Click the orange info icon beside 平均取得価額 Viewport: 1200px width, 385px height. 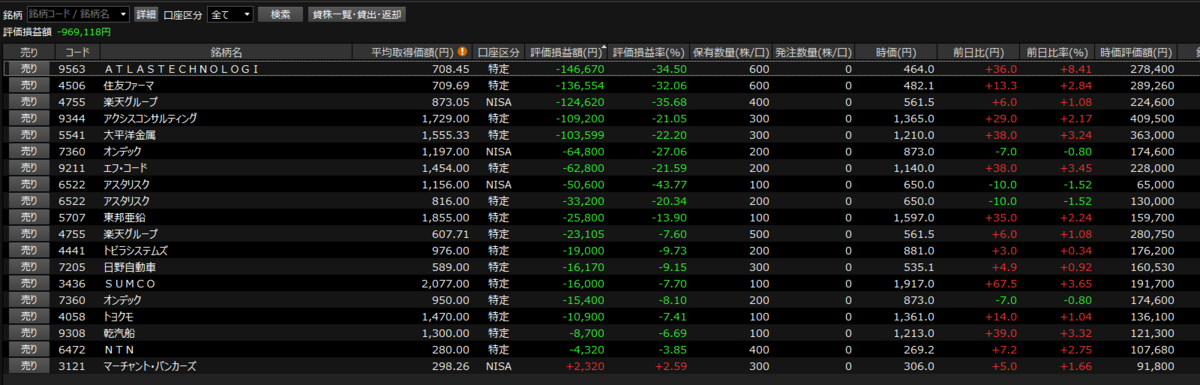pyautogui.click(x=463, y=51)
